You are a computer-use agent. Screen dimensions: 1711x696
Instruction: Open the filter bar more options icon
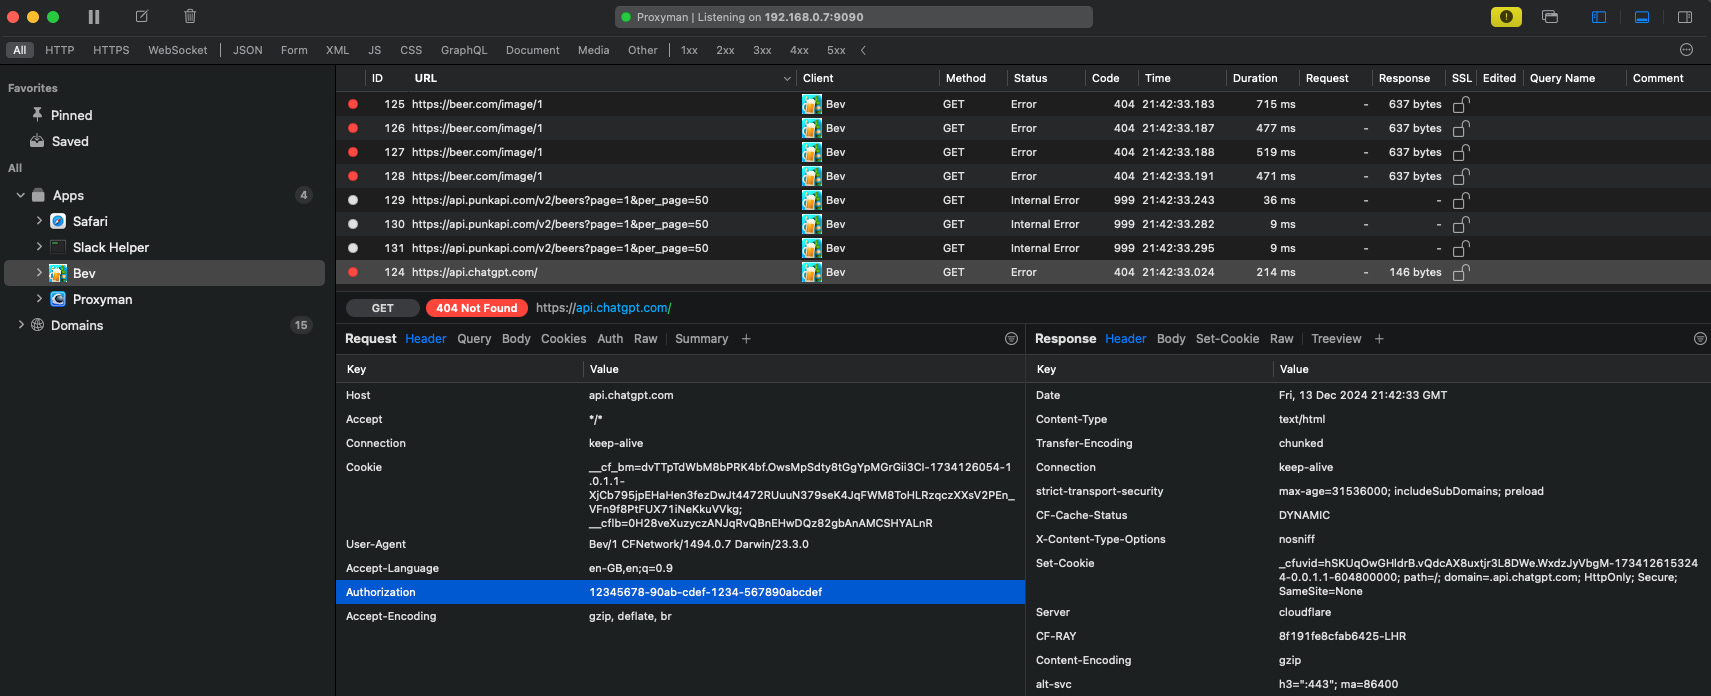1686,50
